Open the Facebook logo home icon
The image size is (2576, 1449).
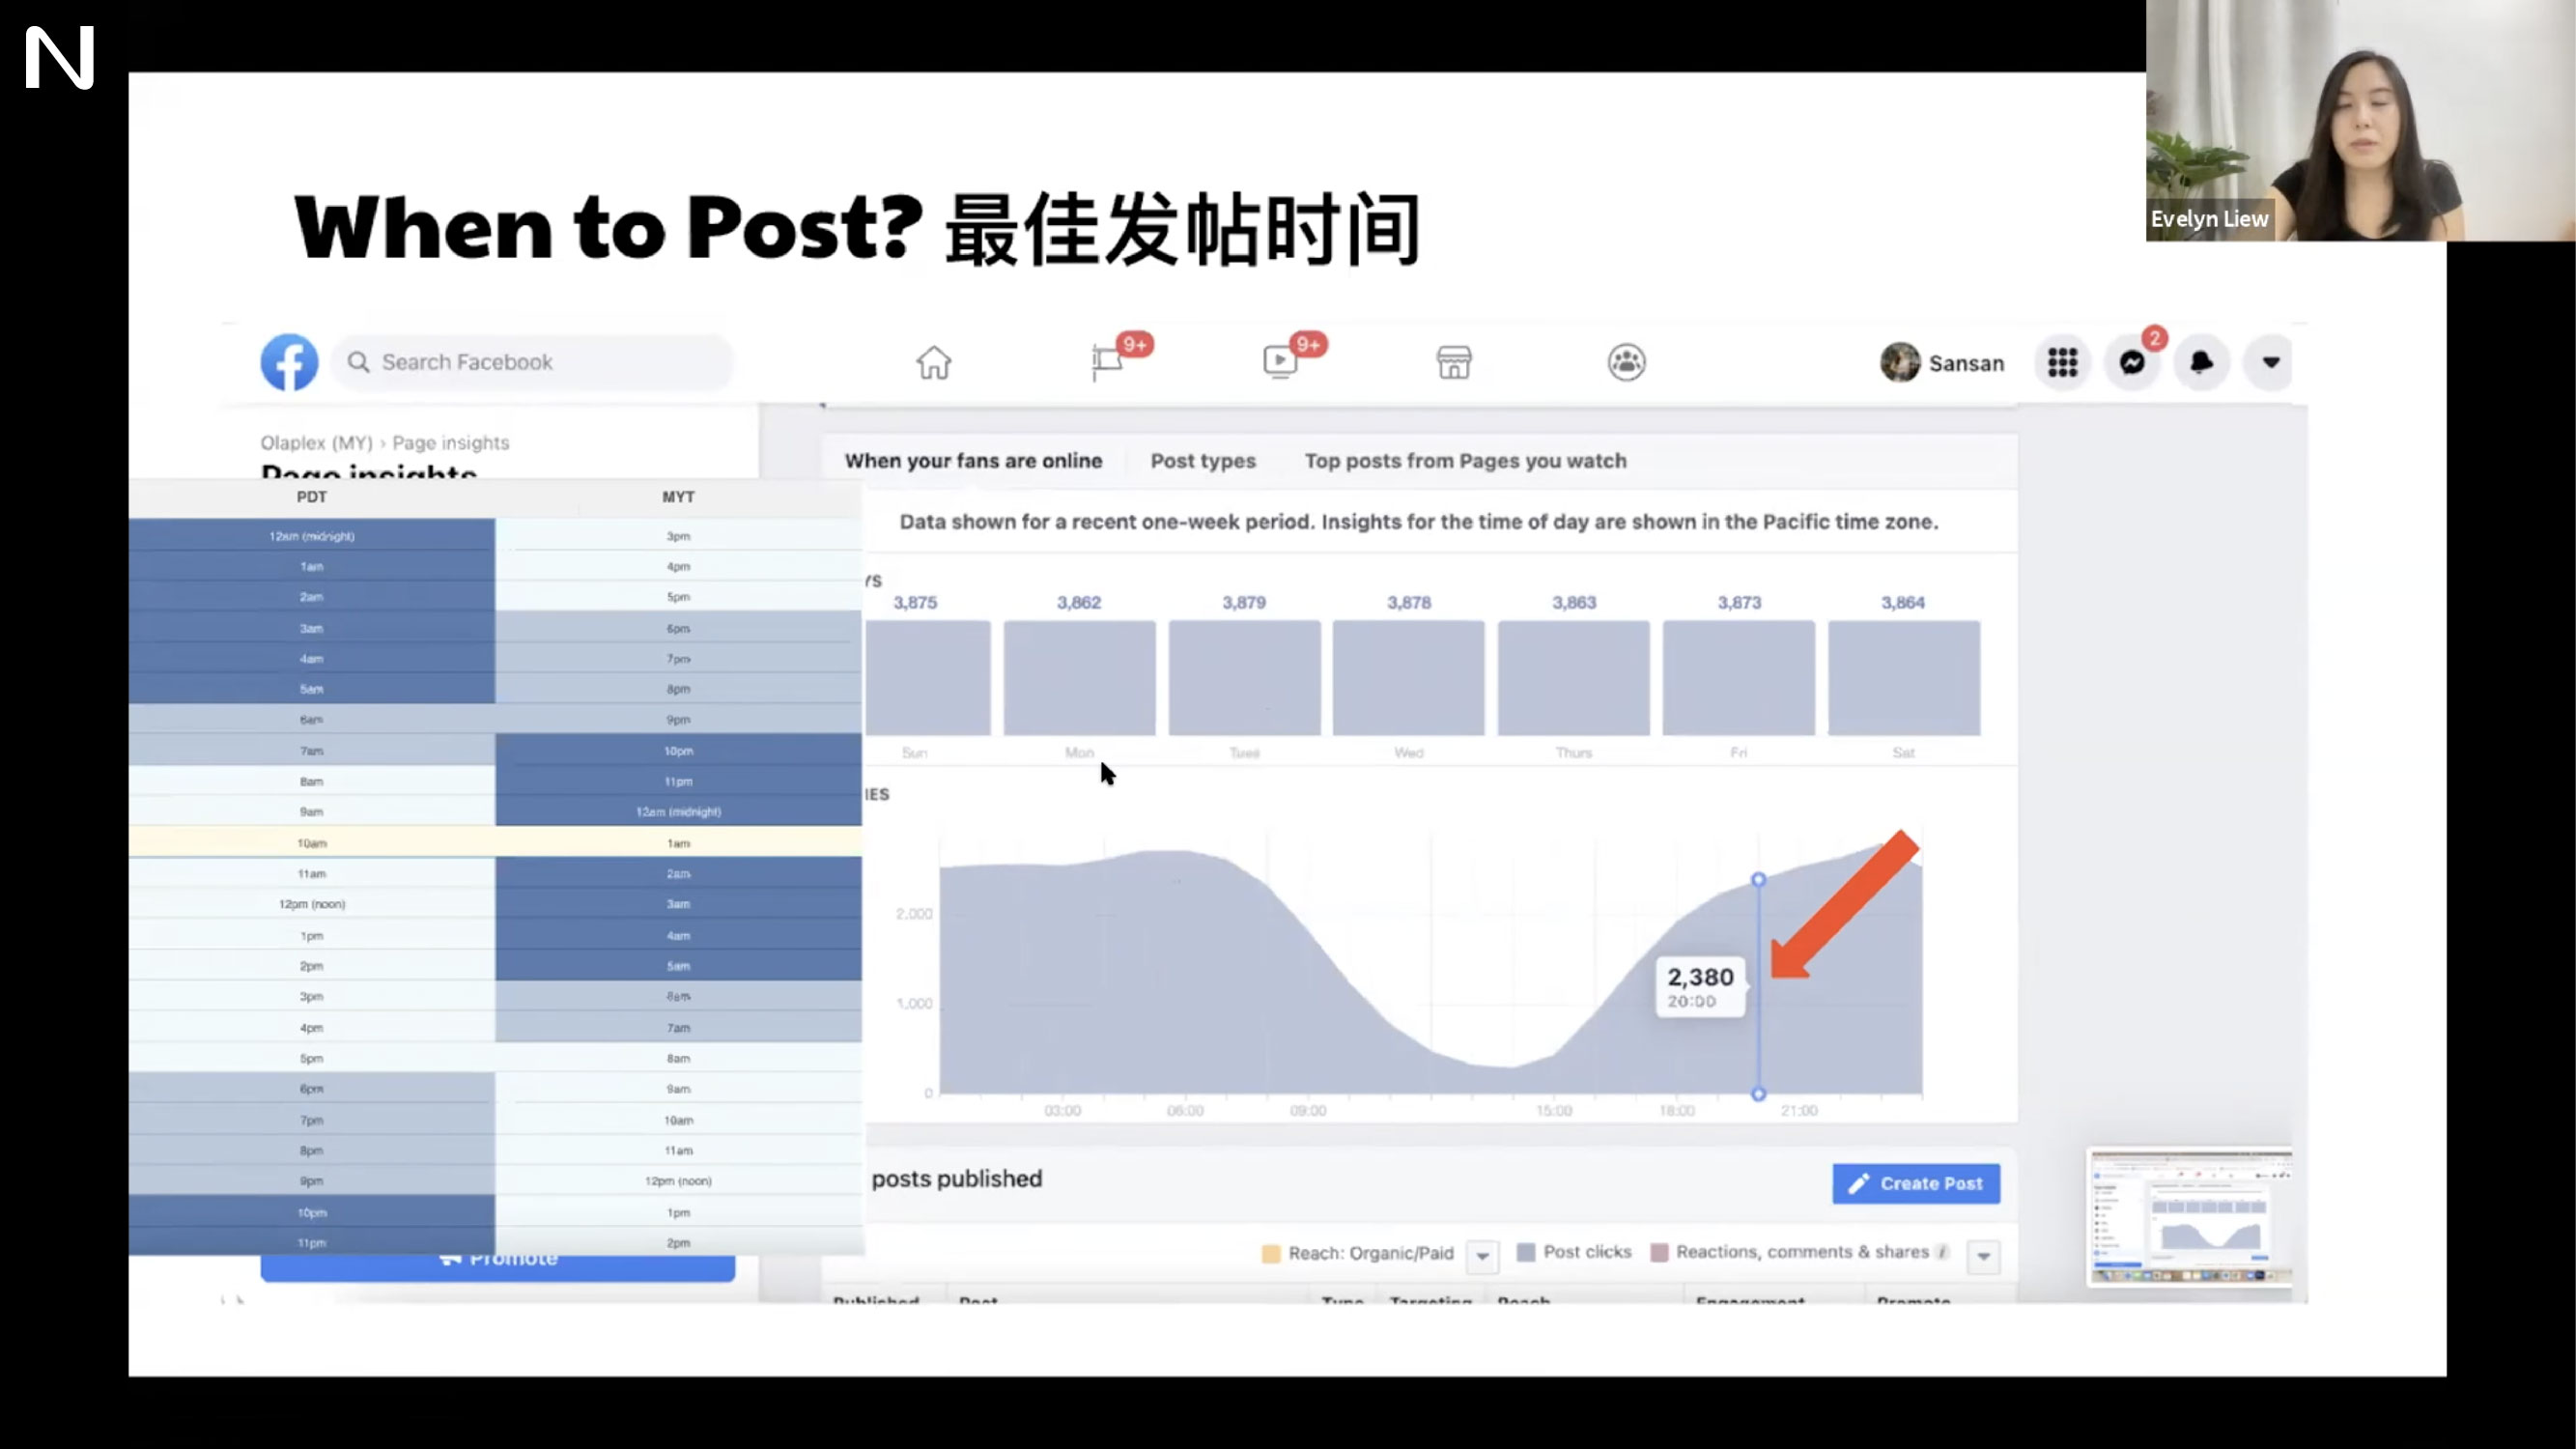pyautogui.click(x=289, y=362)
